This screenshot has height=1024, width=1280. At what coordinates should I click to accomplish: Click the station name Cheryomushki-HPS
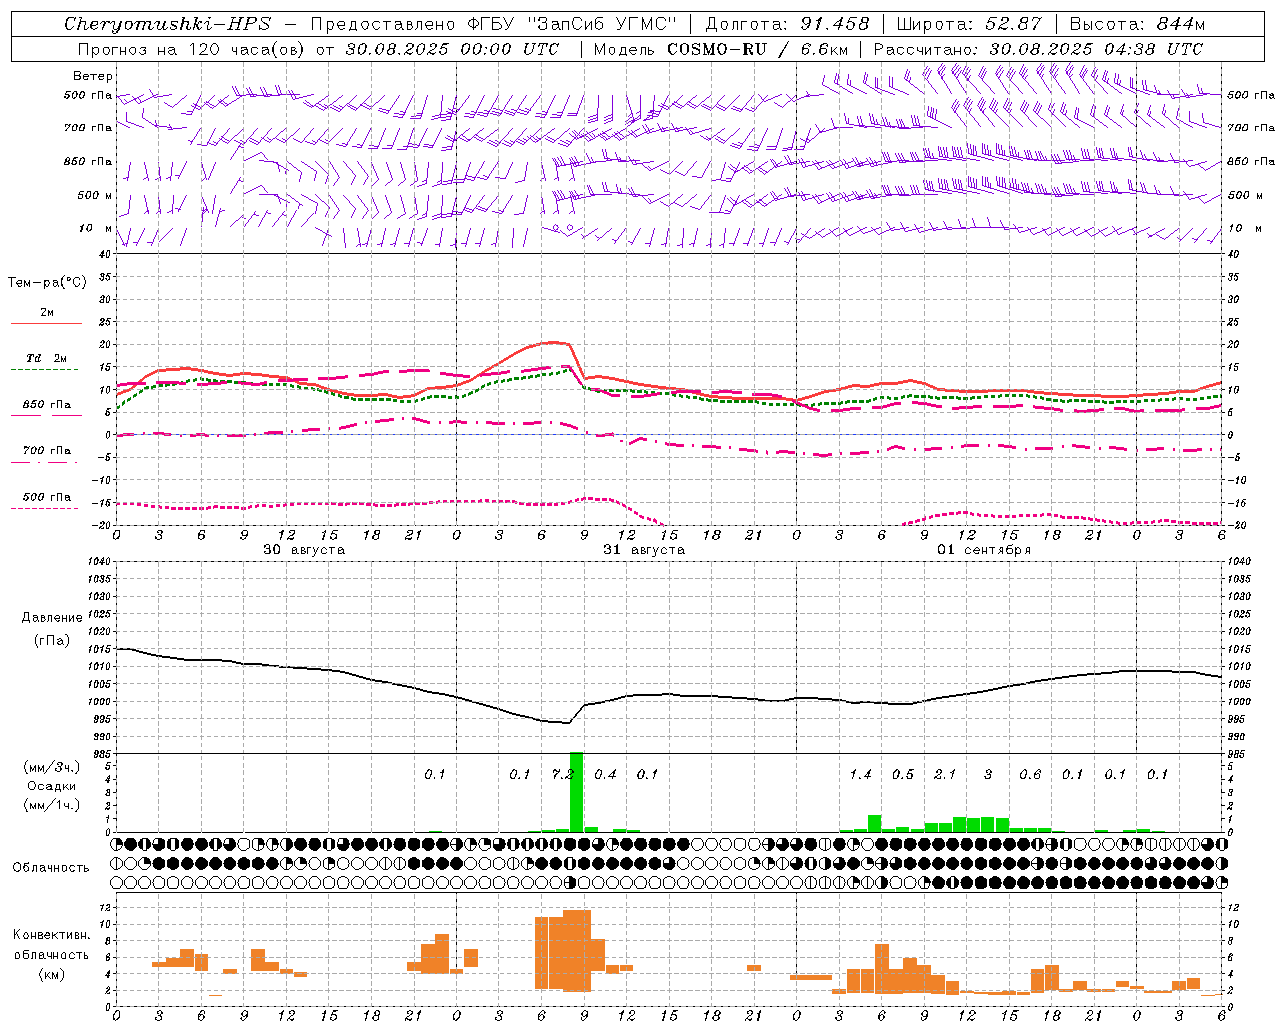click(x=167, y=24)
